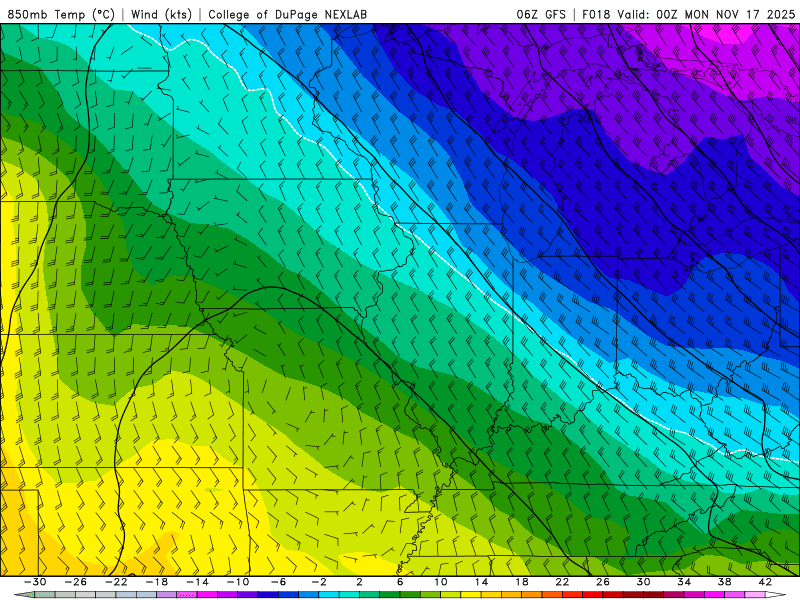The width and height of the screenshot is (800, 600).
Task: Click the '38' colorbar label
Action: pyautogui.click(x=724, y=582)
